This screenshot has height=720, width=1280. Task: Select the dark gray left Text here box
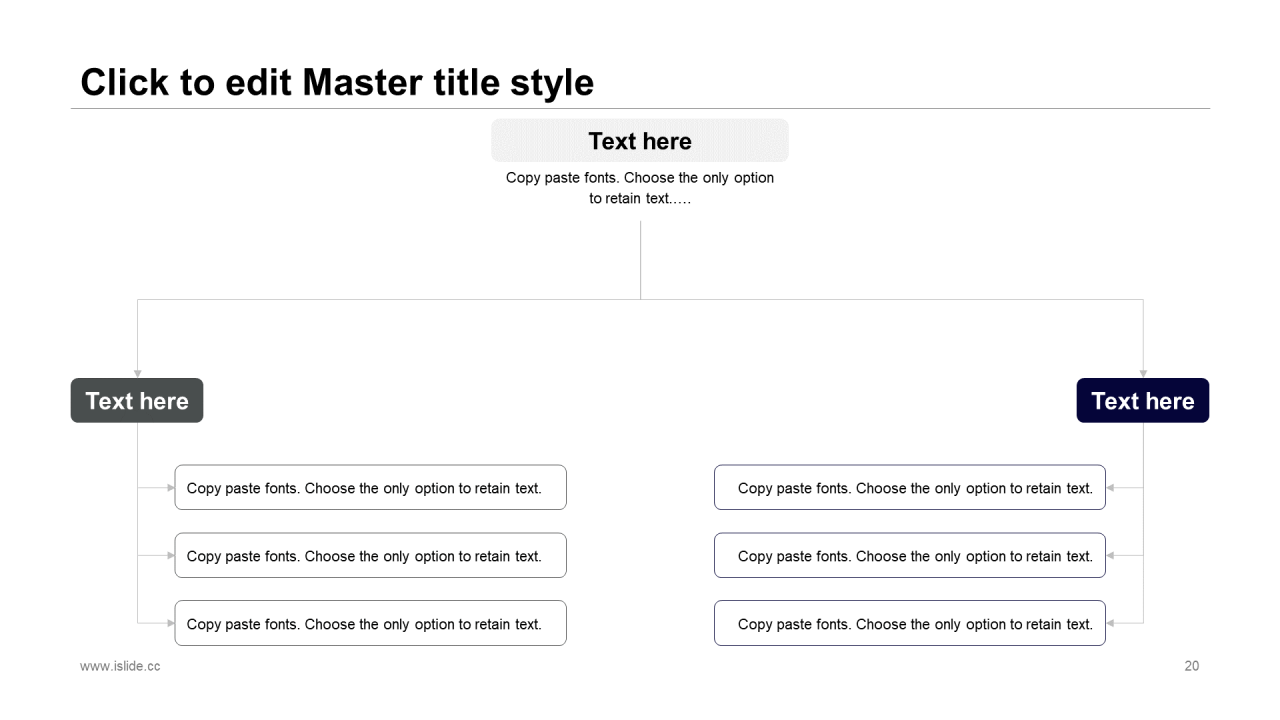tap(137, 401)
